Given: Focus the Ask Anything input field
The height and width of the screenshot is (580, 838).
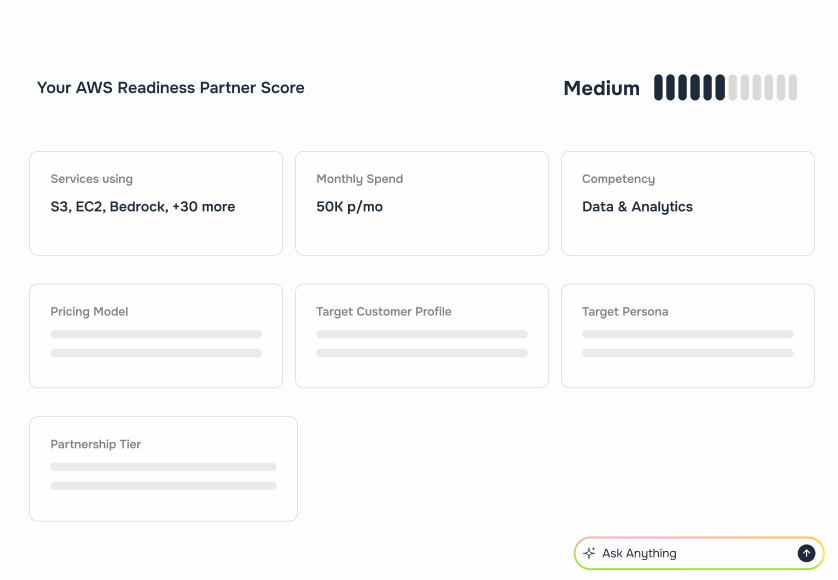Looking at the screenshot, I should point(699,553).
